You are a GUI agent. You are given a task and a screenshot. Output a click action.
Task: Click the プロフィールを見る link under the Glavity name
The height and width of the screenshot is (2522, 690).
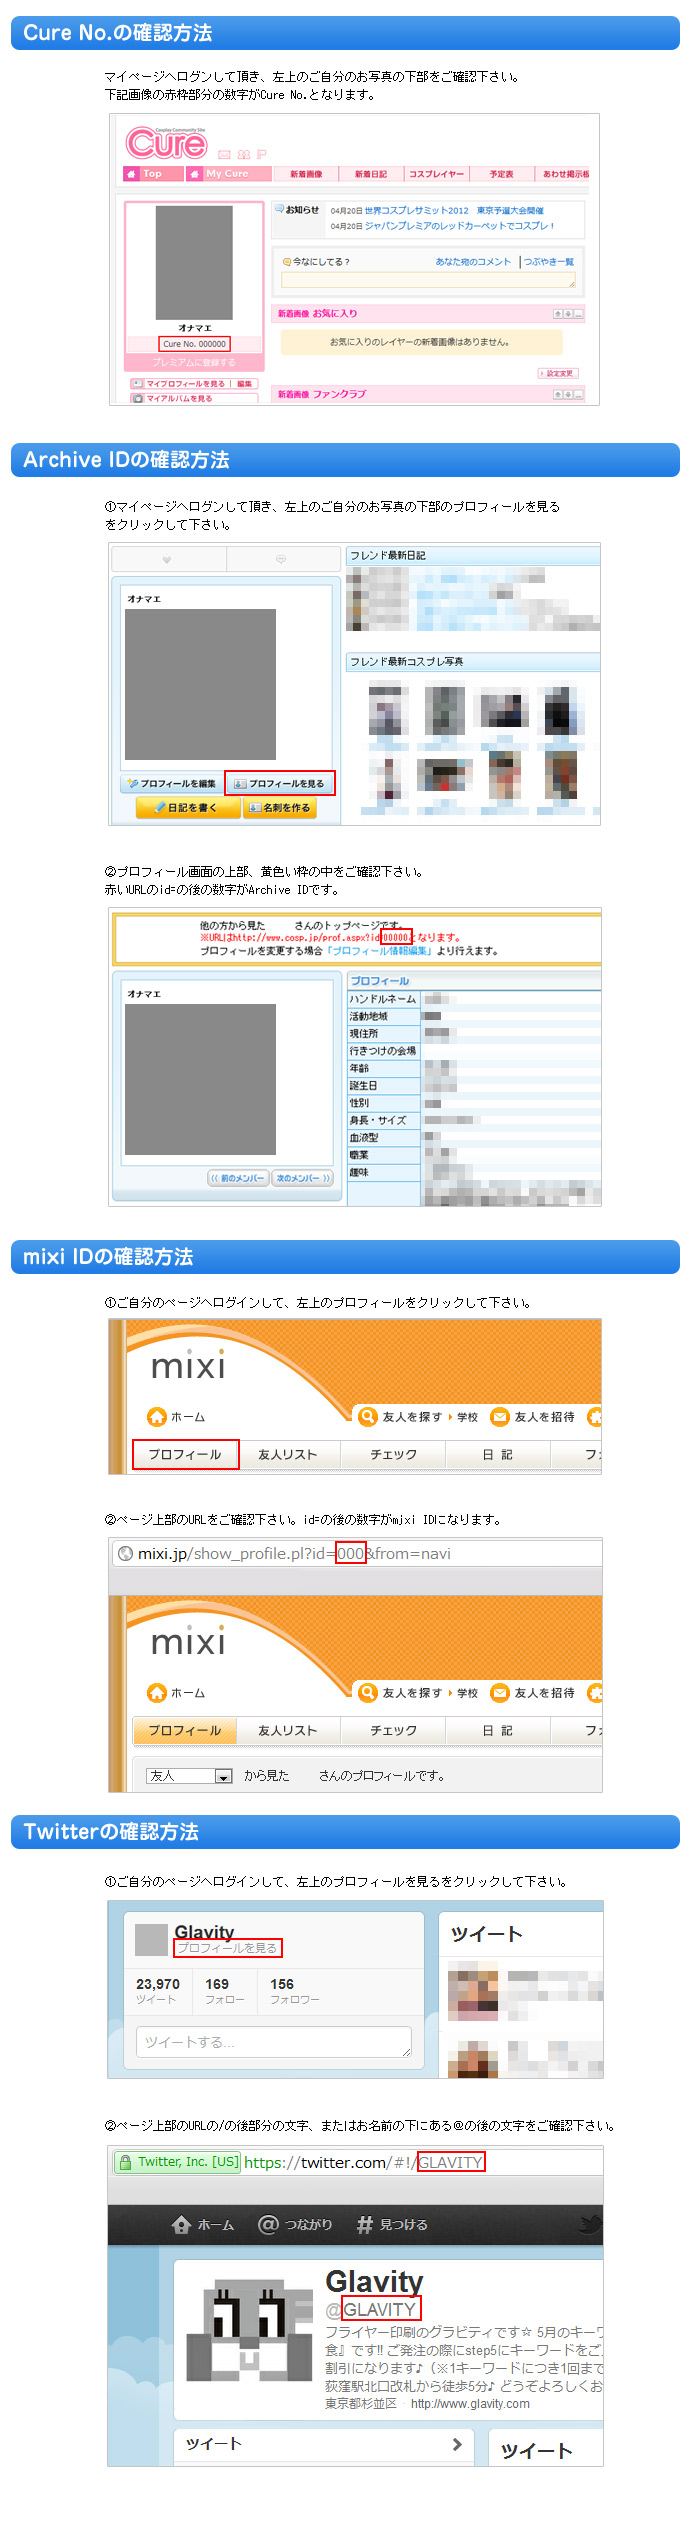pyautogui.click(x=228, y=1947)
